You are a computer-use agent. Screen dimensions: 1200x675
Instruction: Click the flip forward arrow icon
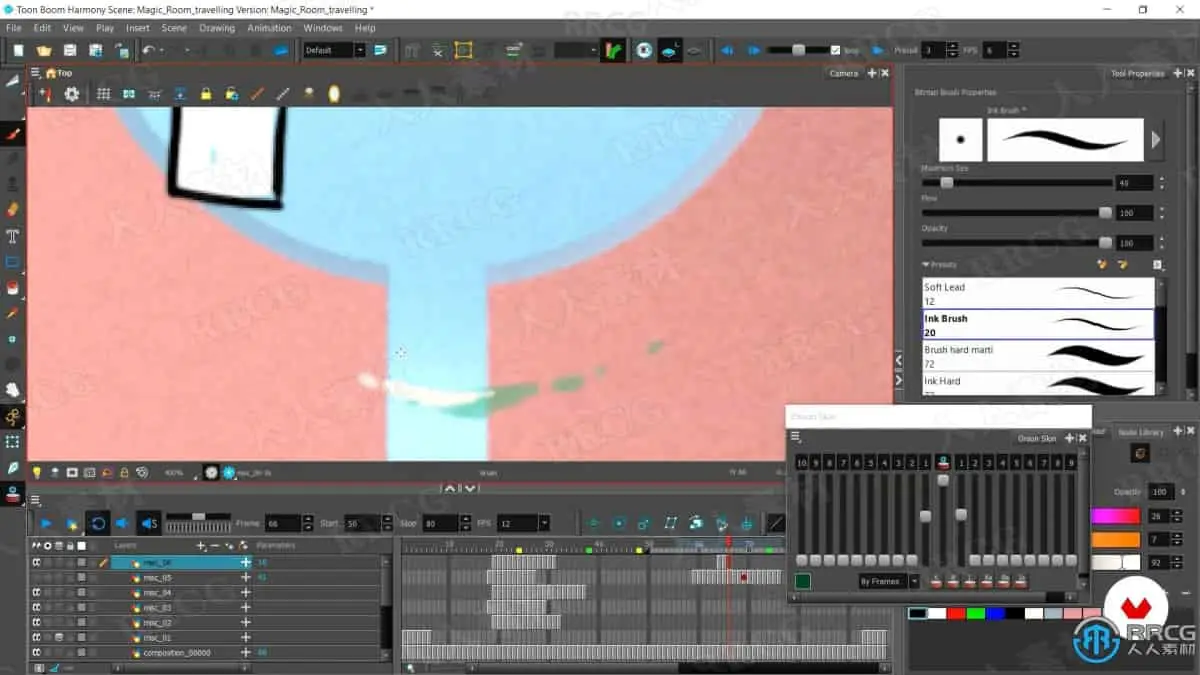[753, 50]
